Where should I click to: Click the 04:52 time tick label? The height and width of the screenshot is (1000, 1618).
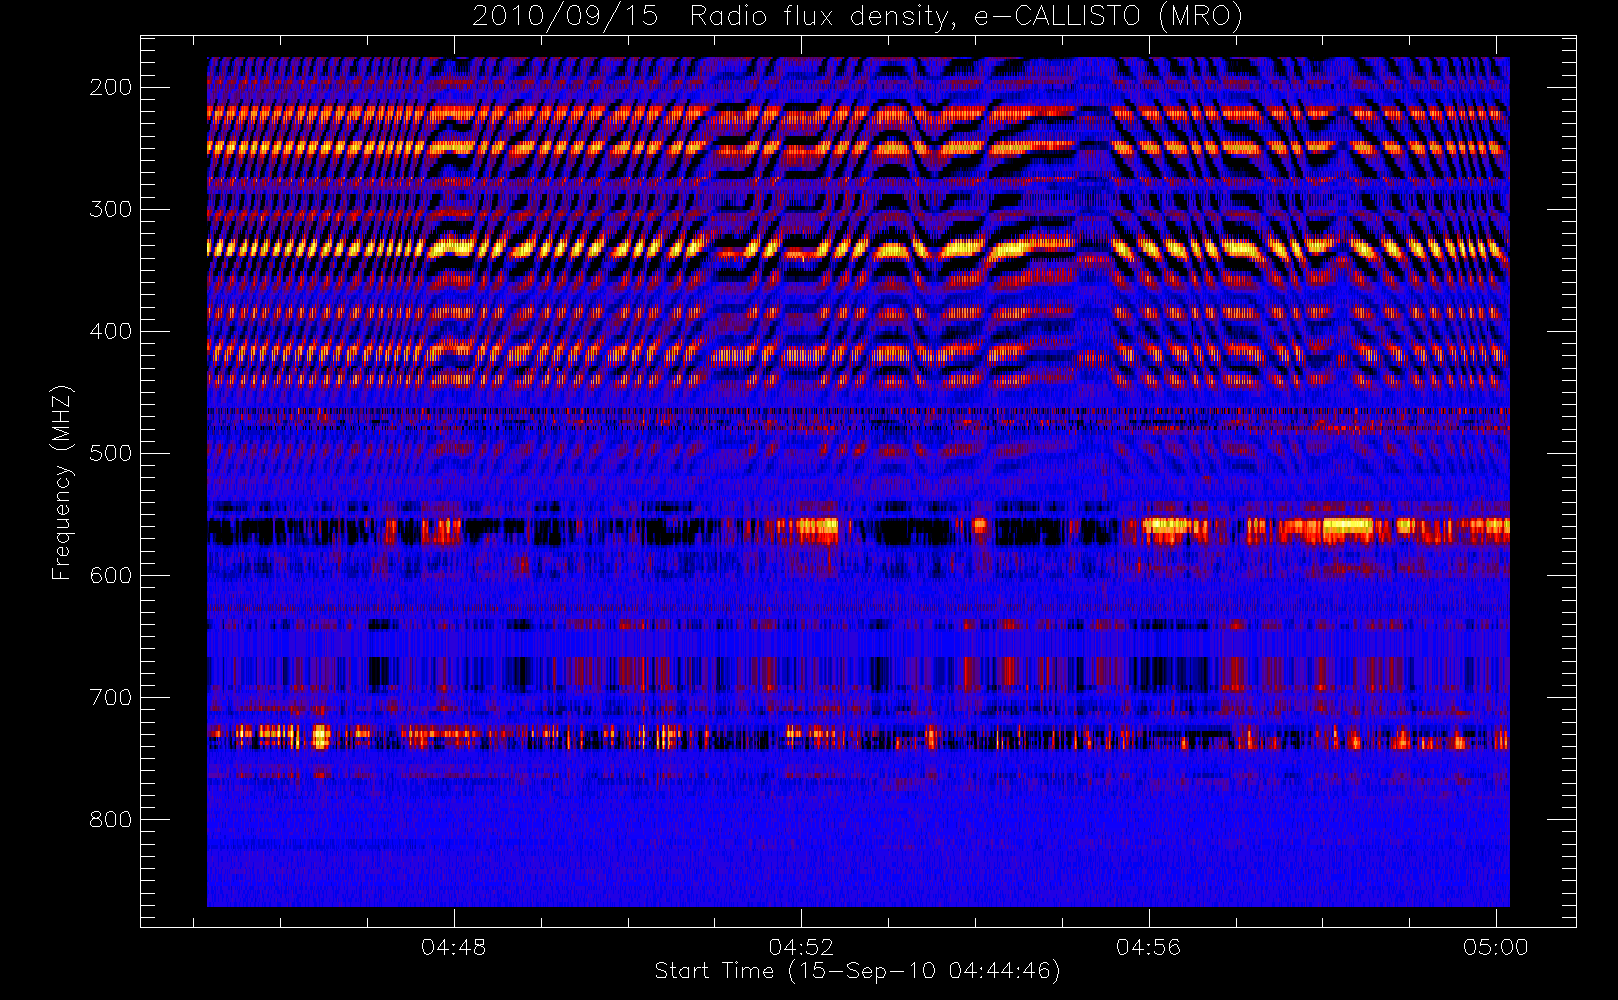coord(801,947)
